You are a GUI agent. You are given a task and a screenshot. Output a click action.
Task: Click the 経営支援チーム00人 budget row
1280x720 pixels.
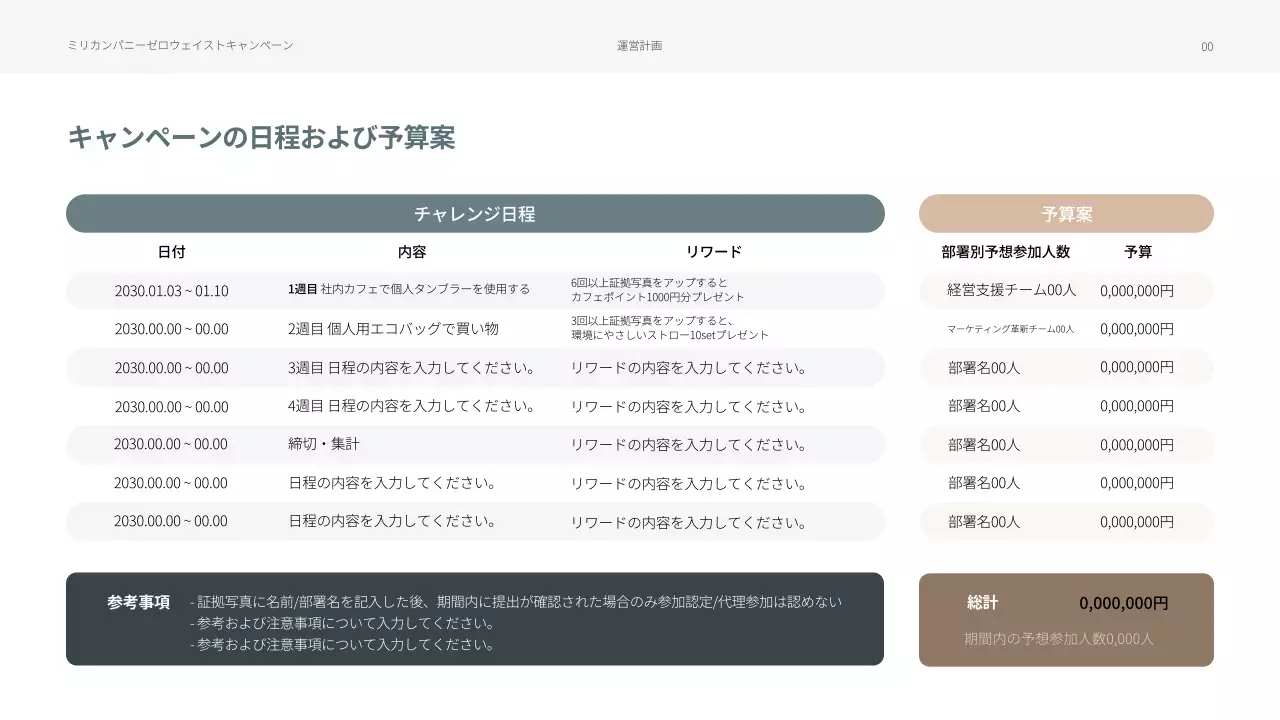[1066, 291]
